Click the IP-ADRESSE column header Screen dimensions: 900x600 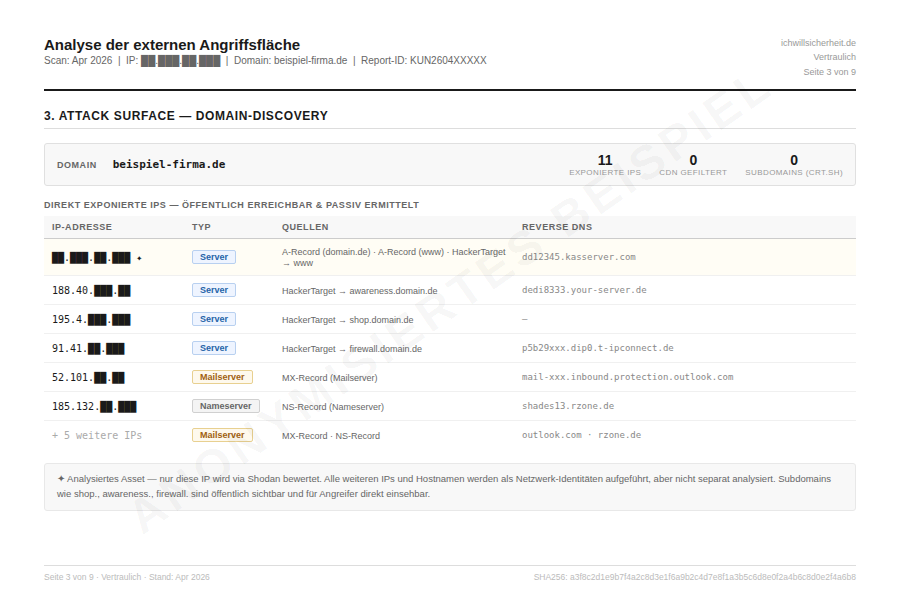click(82, 227)
